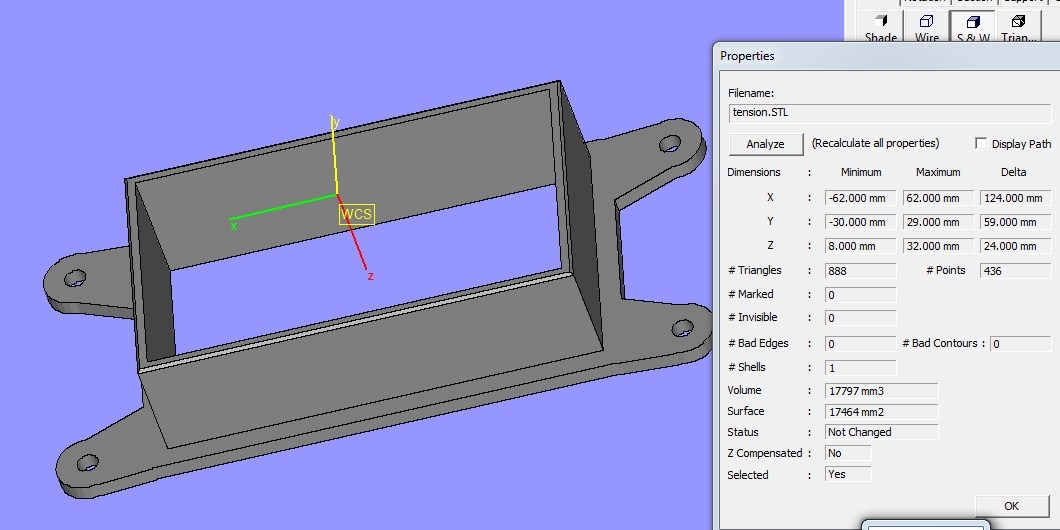Click the Invisible count field
Viewport: 1060px width, 530px height.
tap(861, 318)
